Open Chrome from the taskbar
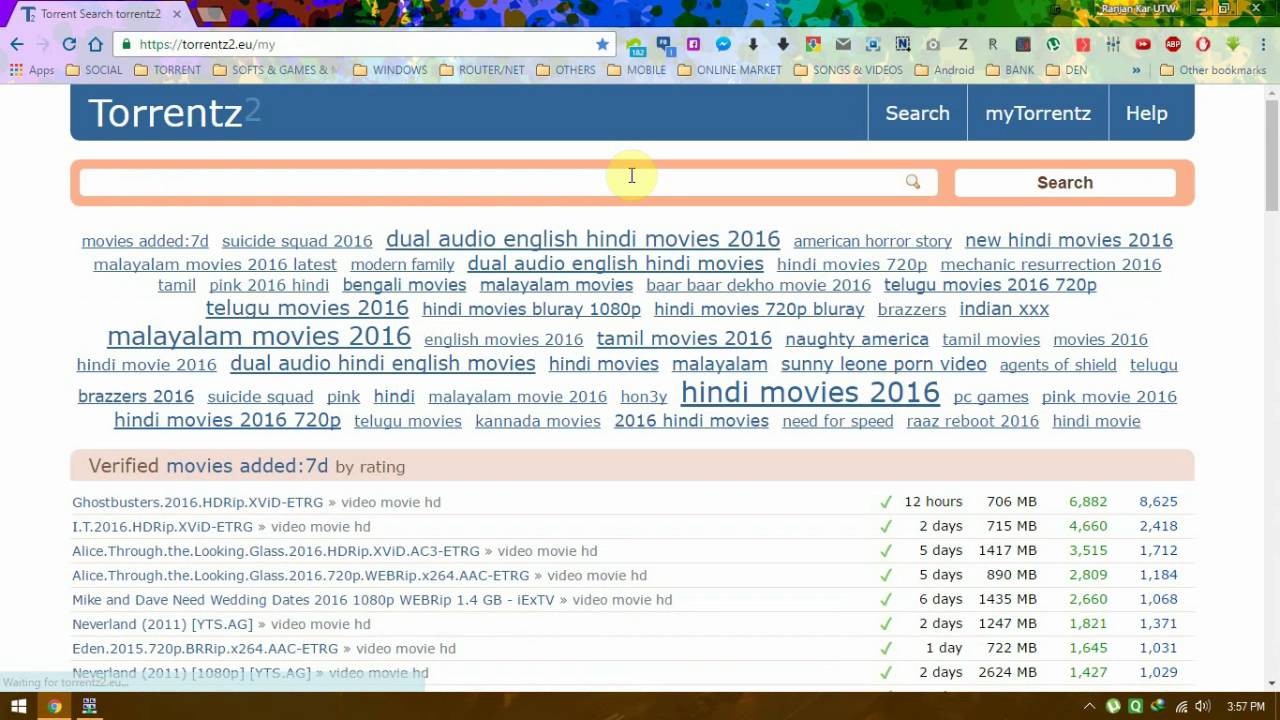This screenshot has width=1280, height=720. pyautogui.click(x=54, y=706)
